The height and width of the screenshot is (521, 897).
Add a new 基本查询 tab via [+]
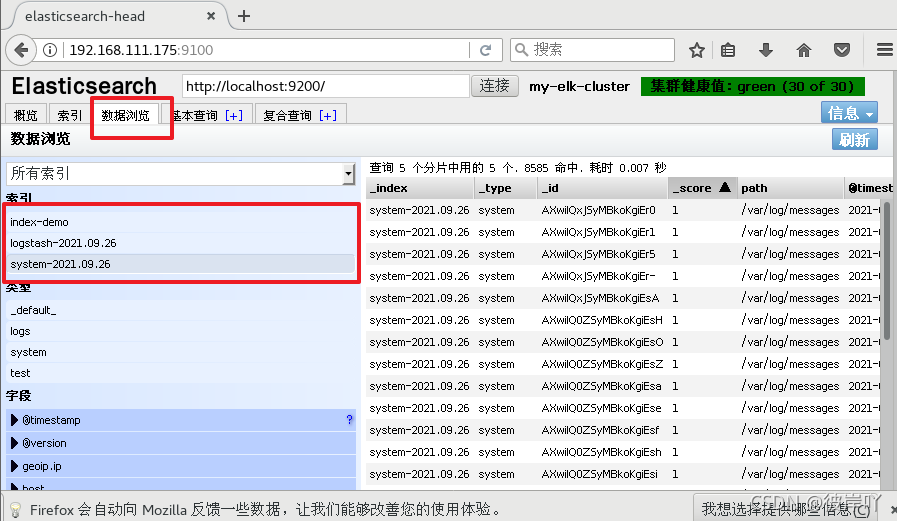coord(234,116)
